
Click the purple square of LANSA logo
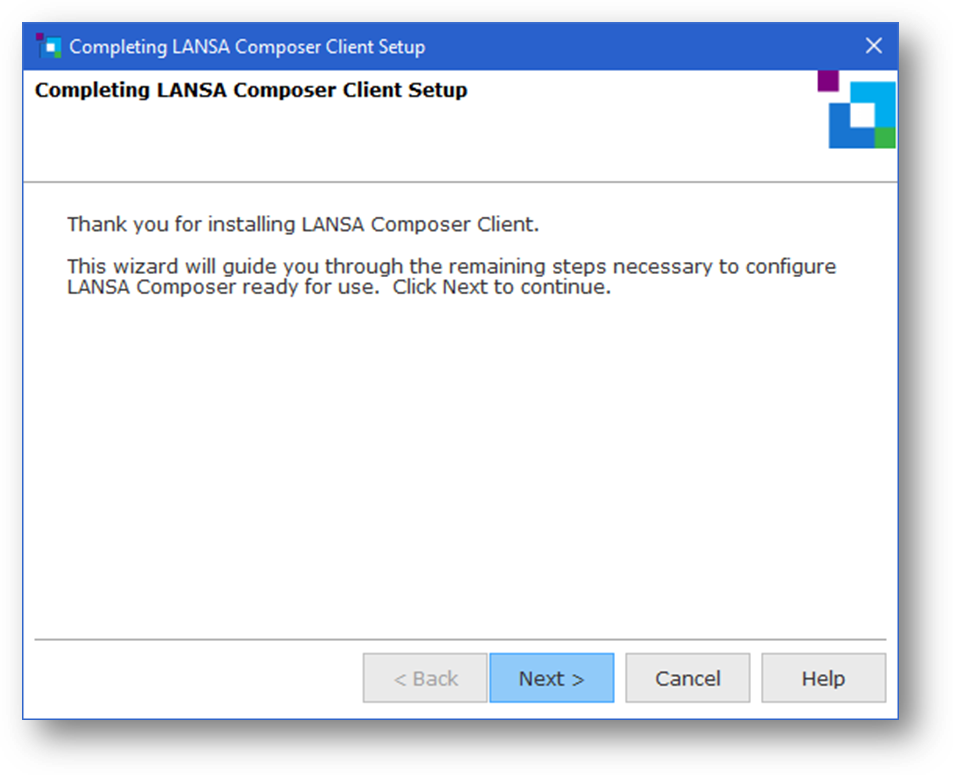pos(828,80)
